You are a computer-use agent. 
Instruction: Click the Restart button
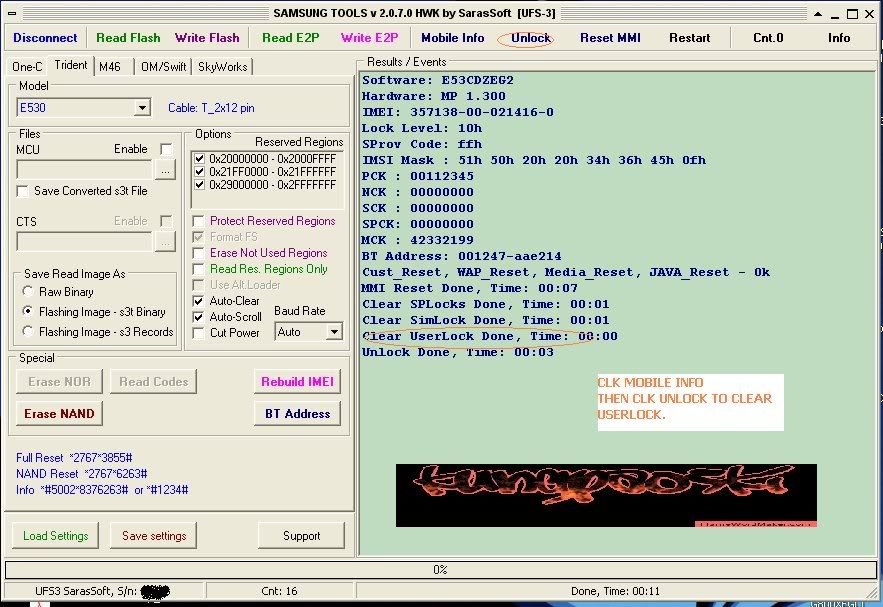coord(689,38)
